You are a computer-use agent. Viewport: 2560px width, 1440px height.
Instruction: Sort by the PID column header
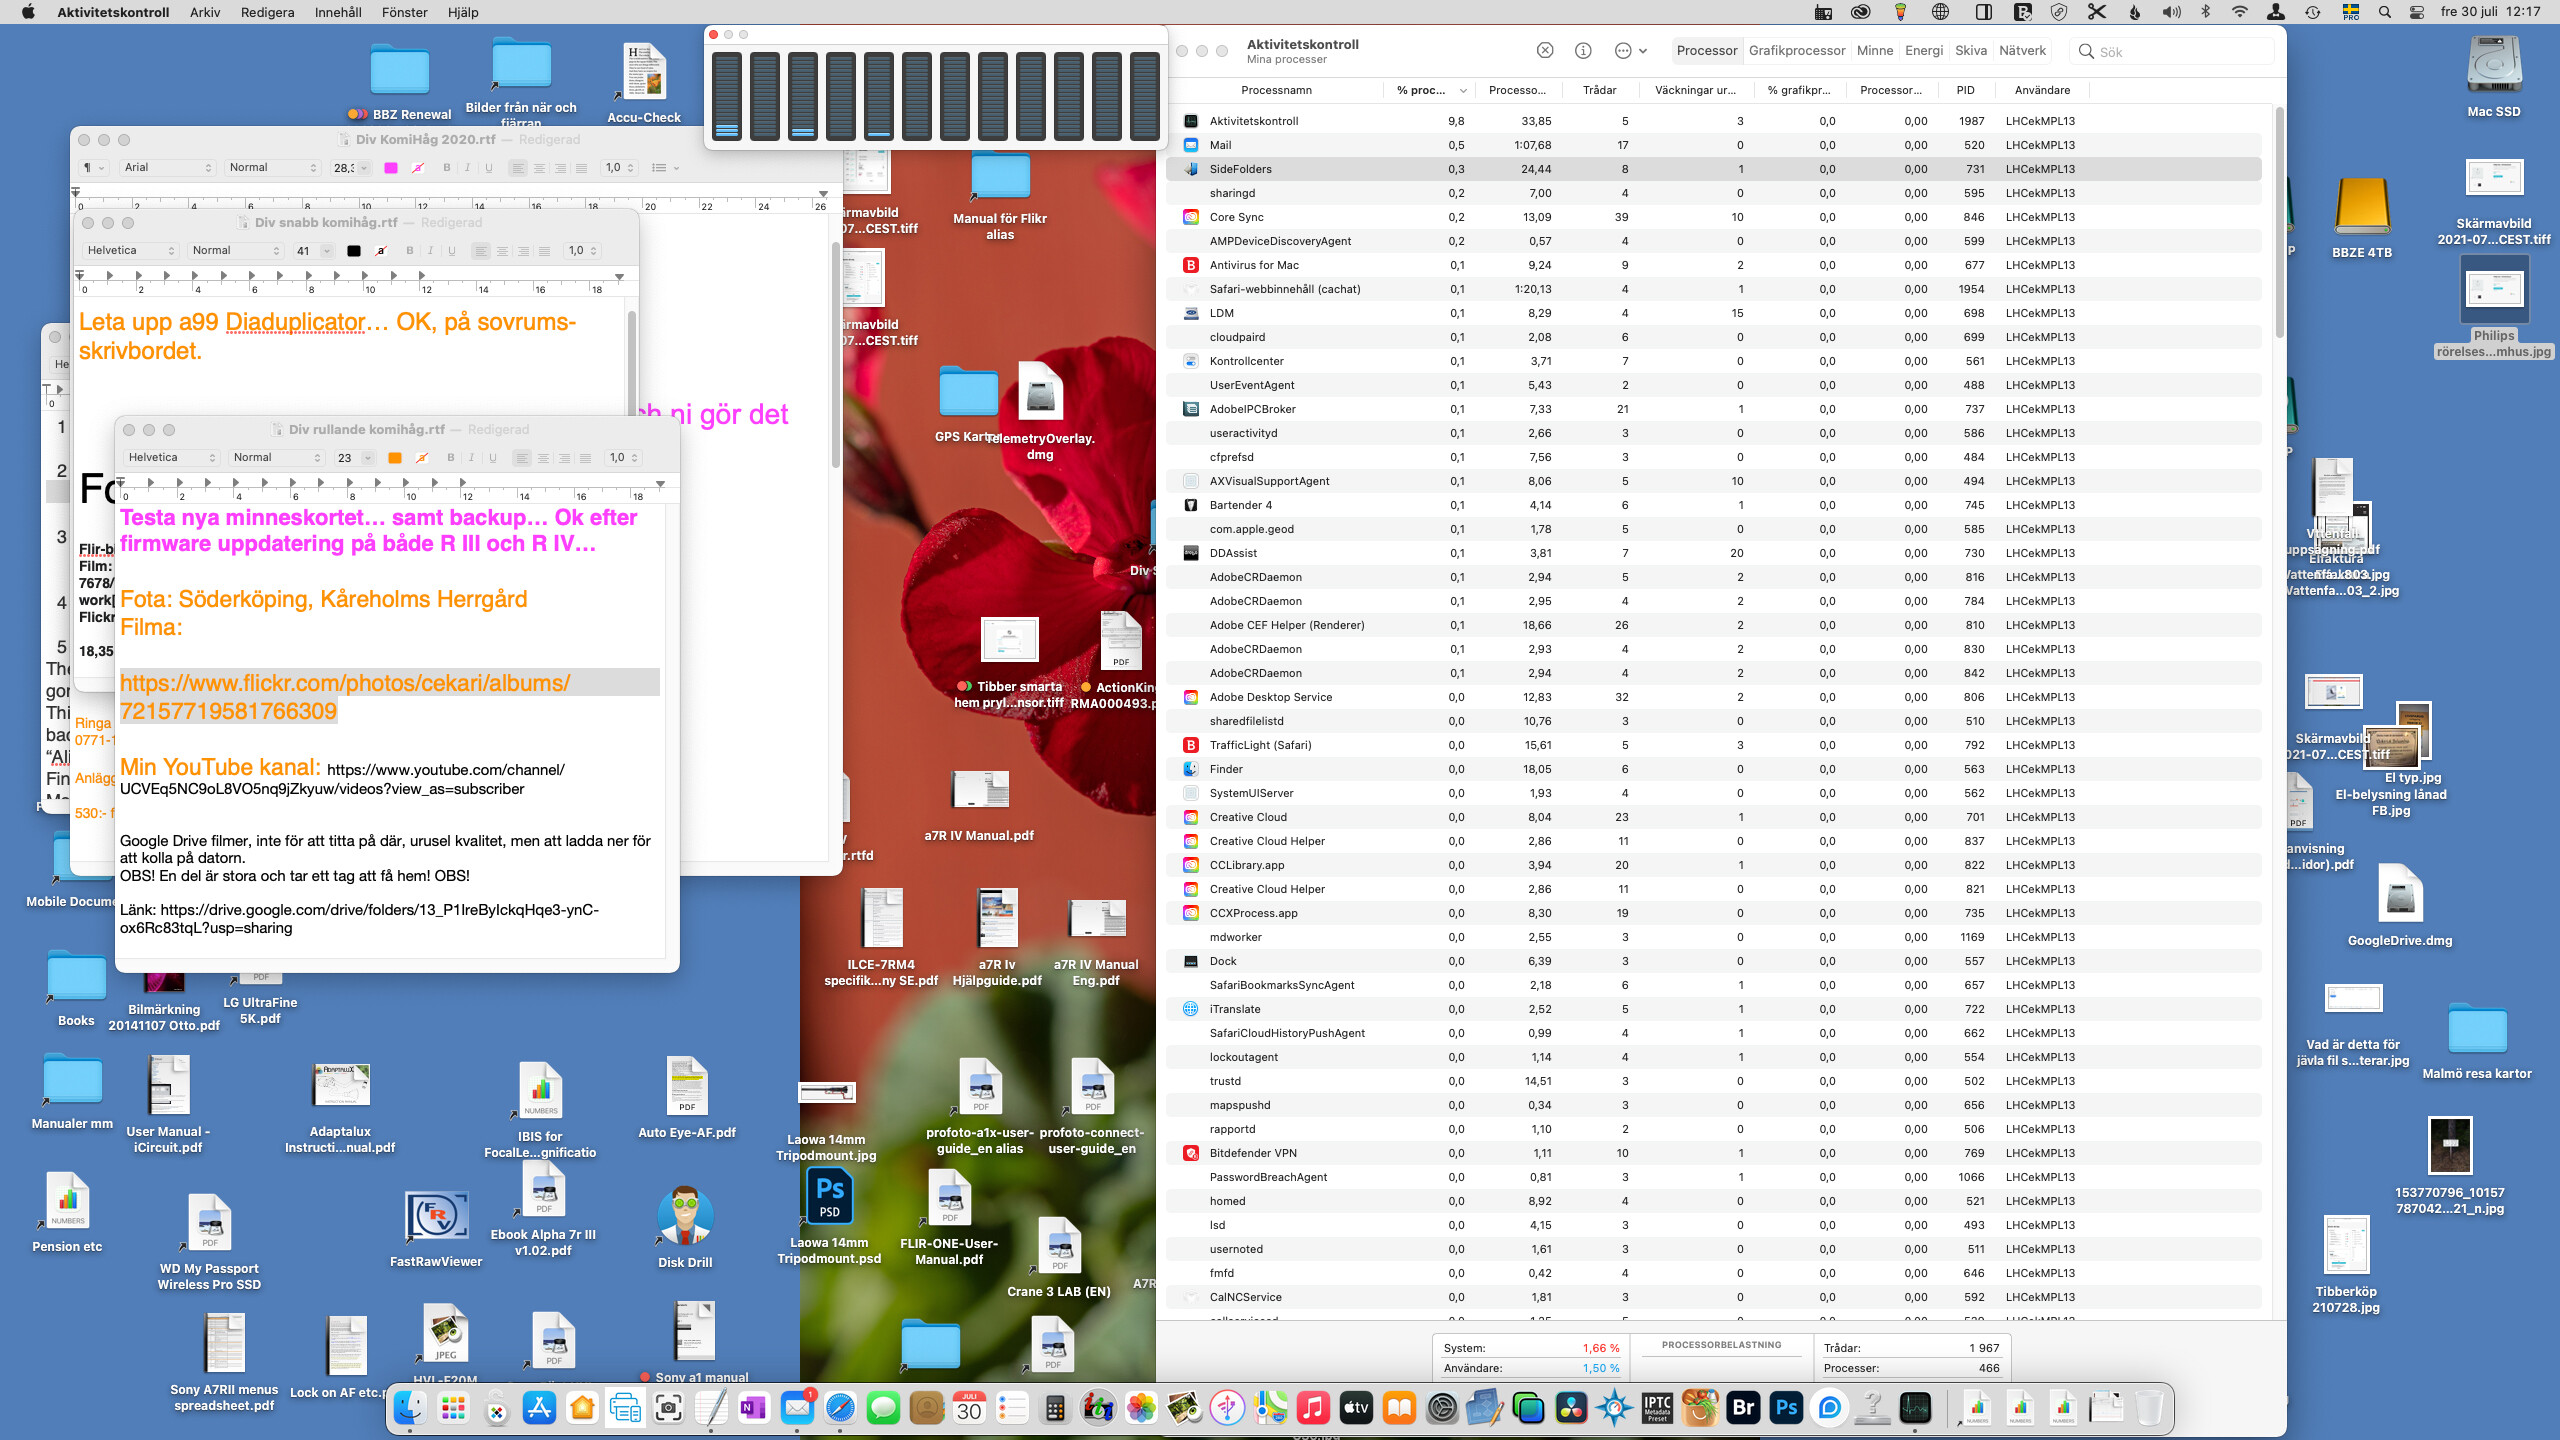coord(1965,90)
